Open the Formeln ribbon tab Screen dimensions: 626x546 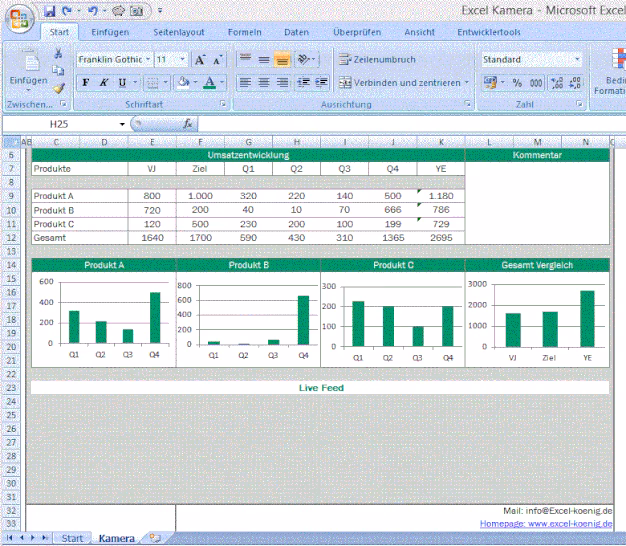[245, 32]
